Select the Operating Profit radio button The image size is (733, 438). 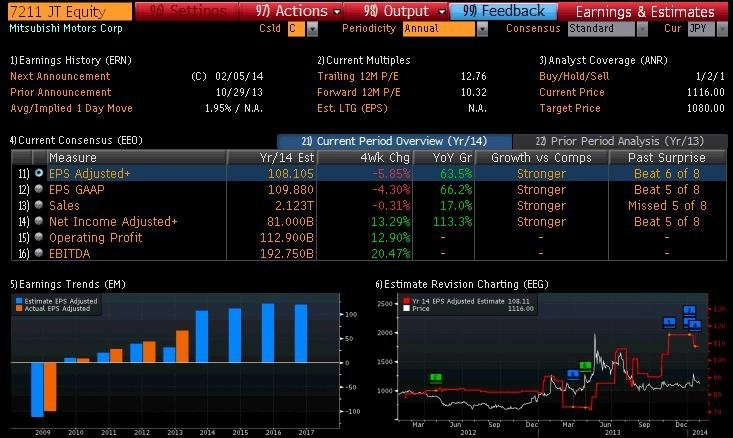click(39, 237)
